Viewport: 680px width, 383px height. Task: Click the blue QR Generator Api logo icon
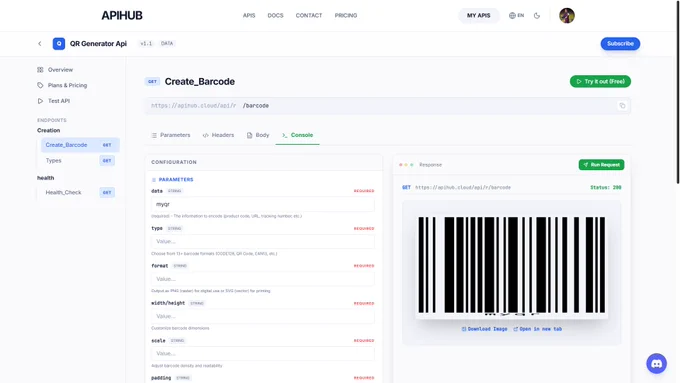(59, 43)
